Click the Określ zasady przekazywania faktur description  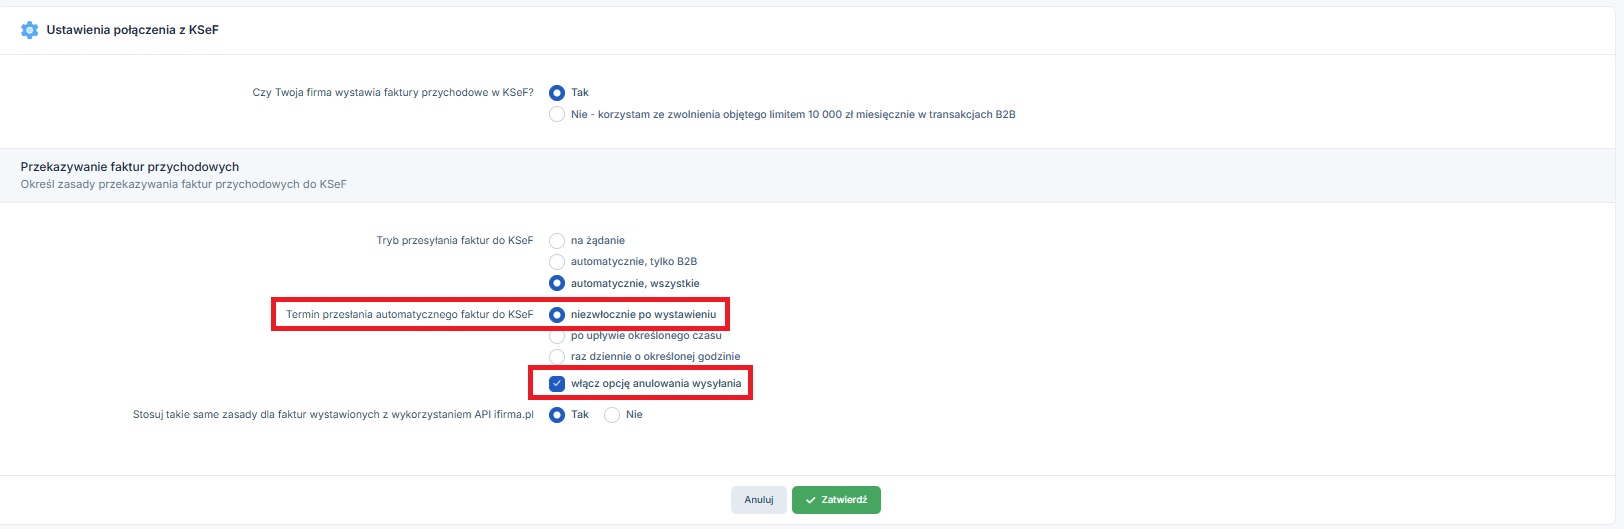[x=183, y=184]
